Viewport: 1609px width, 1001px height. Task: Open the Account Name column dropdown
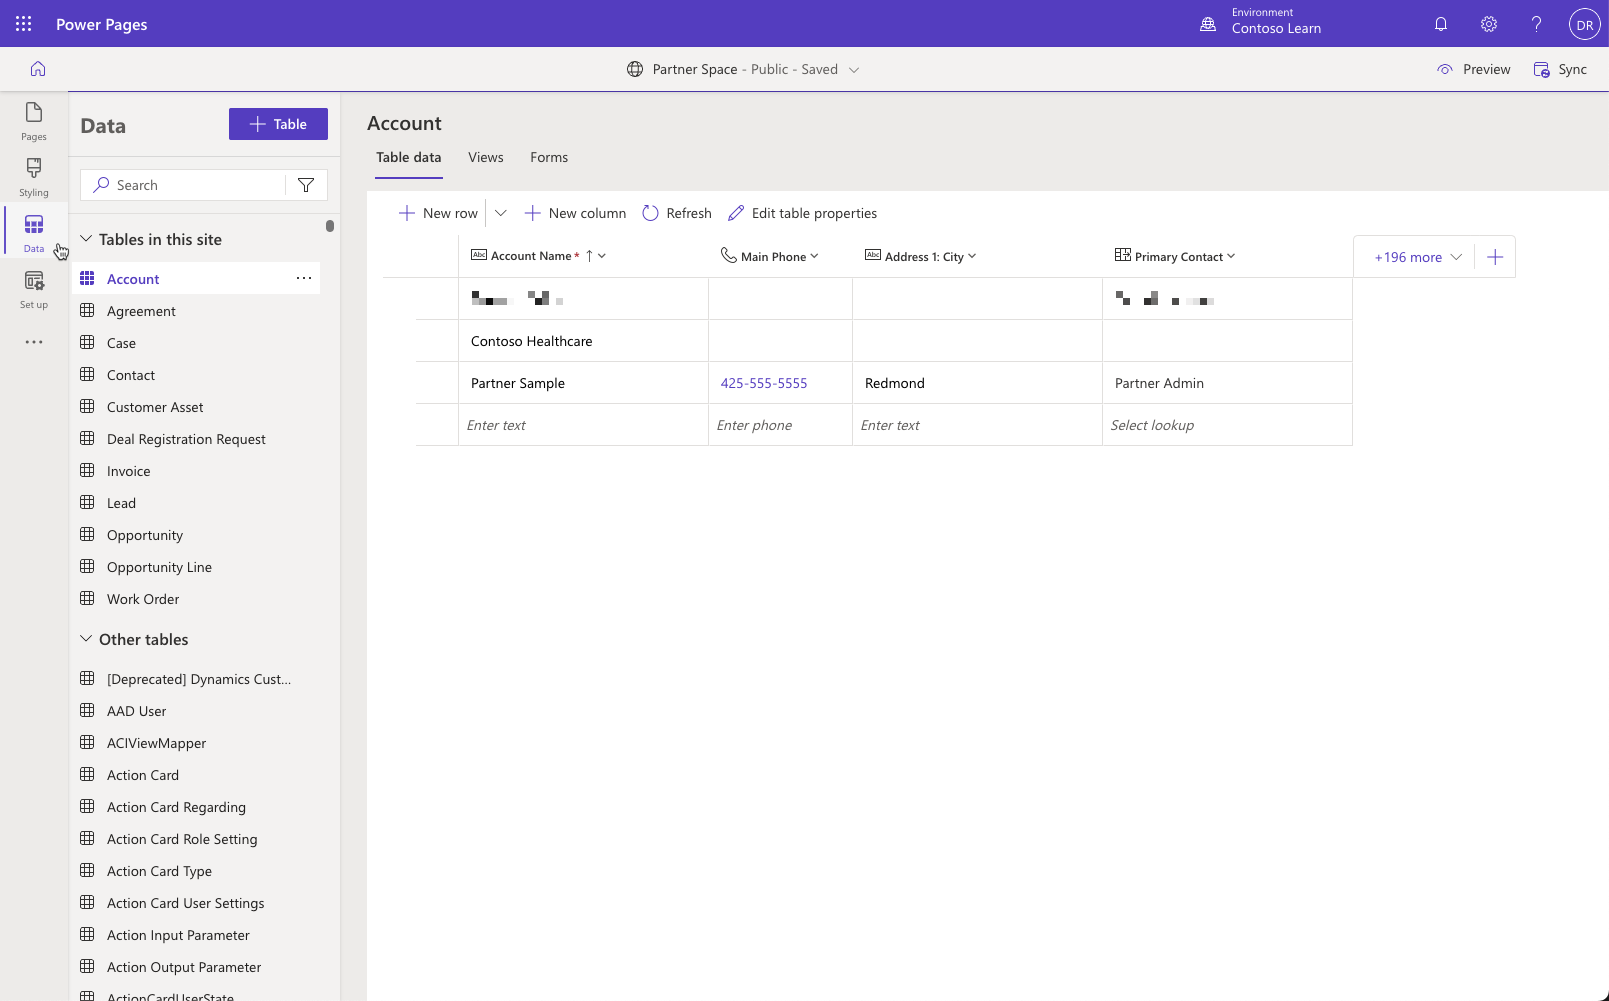coord(601,255)
